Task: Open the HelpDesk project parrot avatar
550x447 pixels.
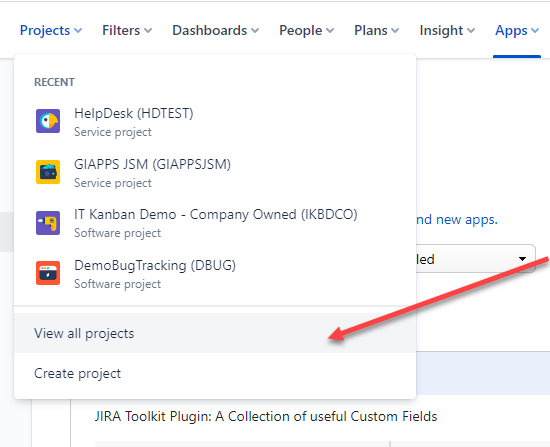Action: 48,121
